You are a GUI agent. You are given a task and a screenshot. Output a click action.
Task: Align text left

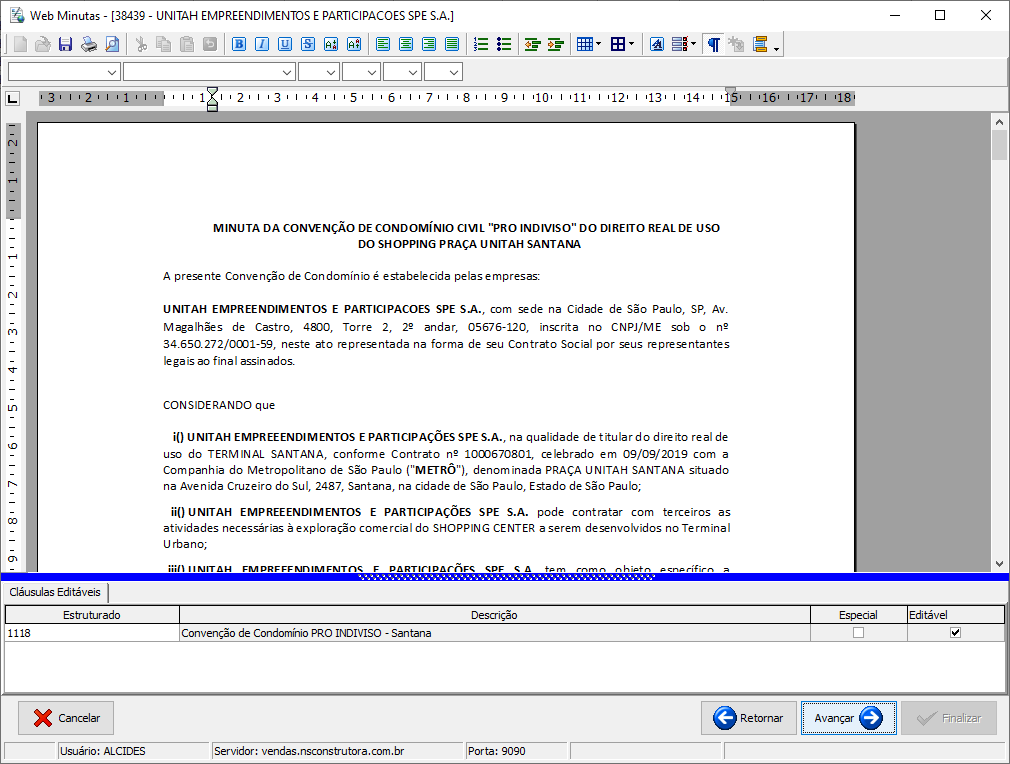383,44
